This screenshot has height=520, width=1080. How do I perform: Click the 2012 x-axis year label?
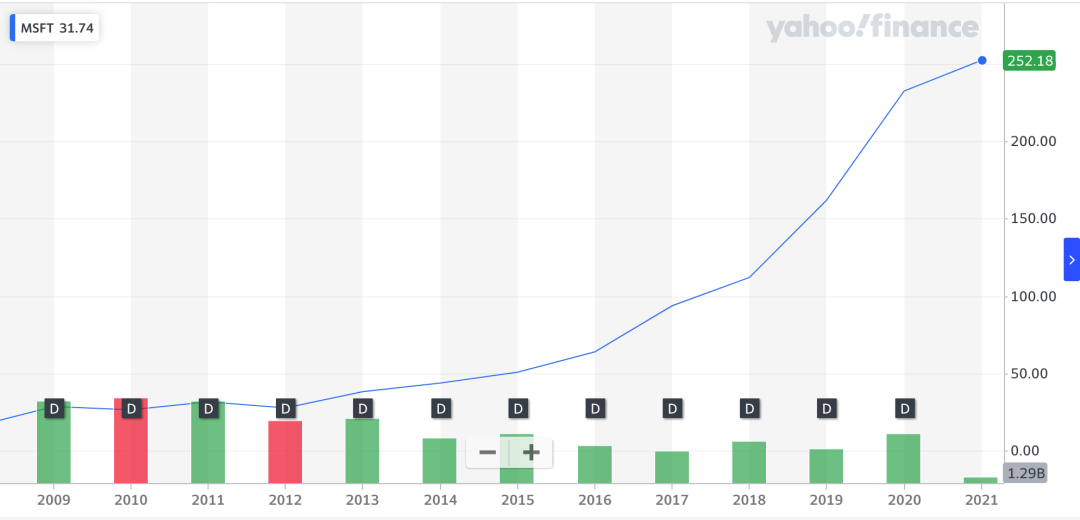[285, 499]
